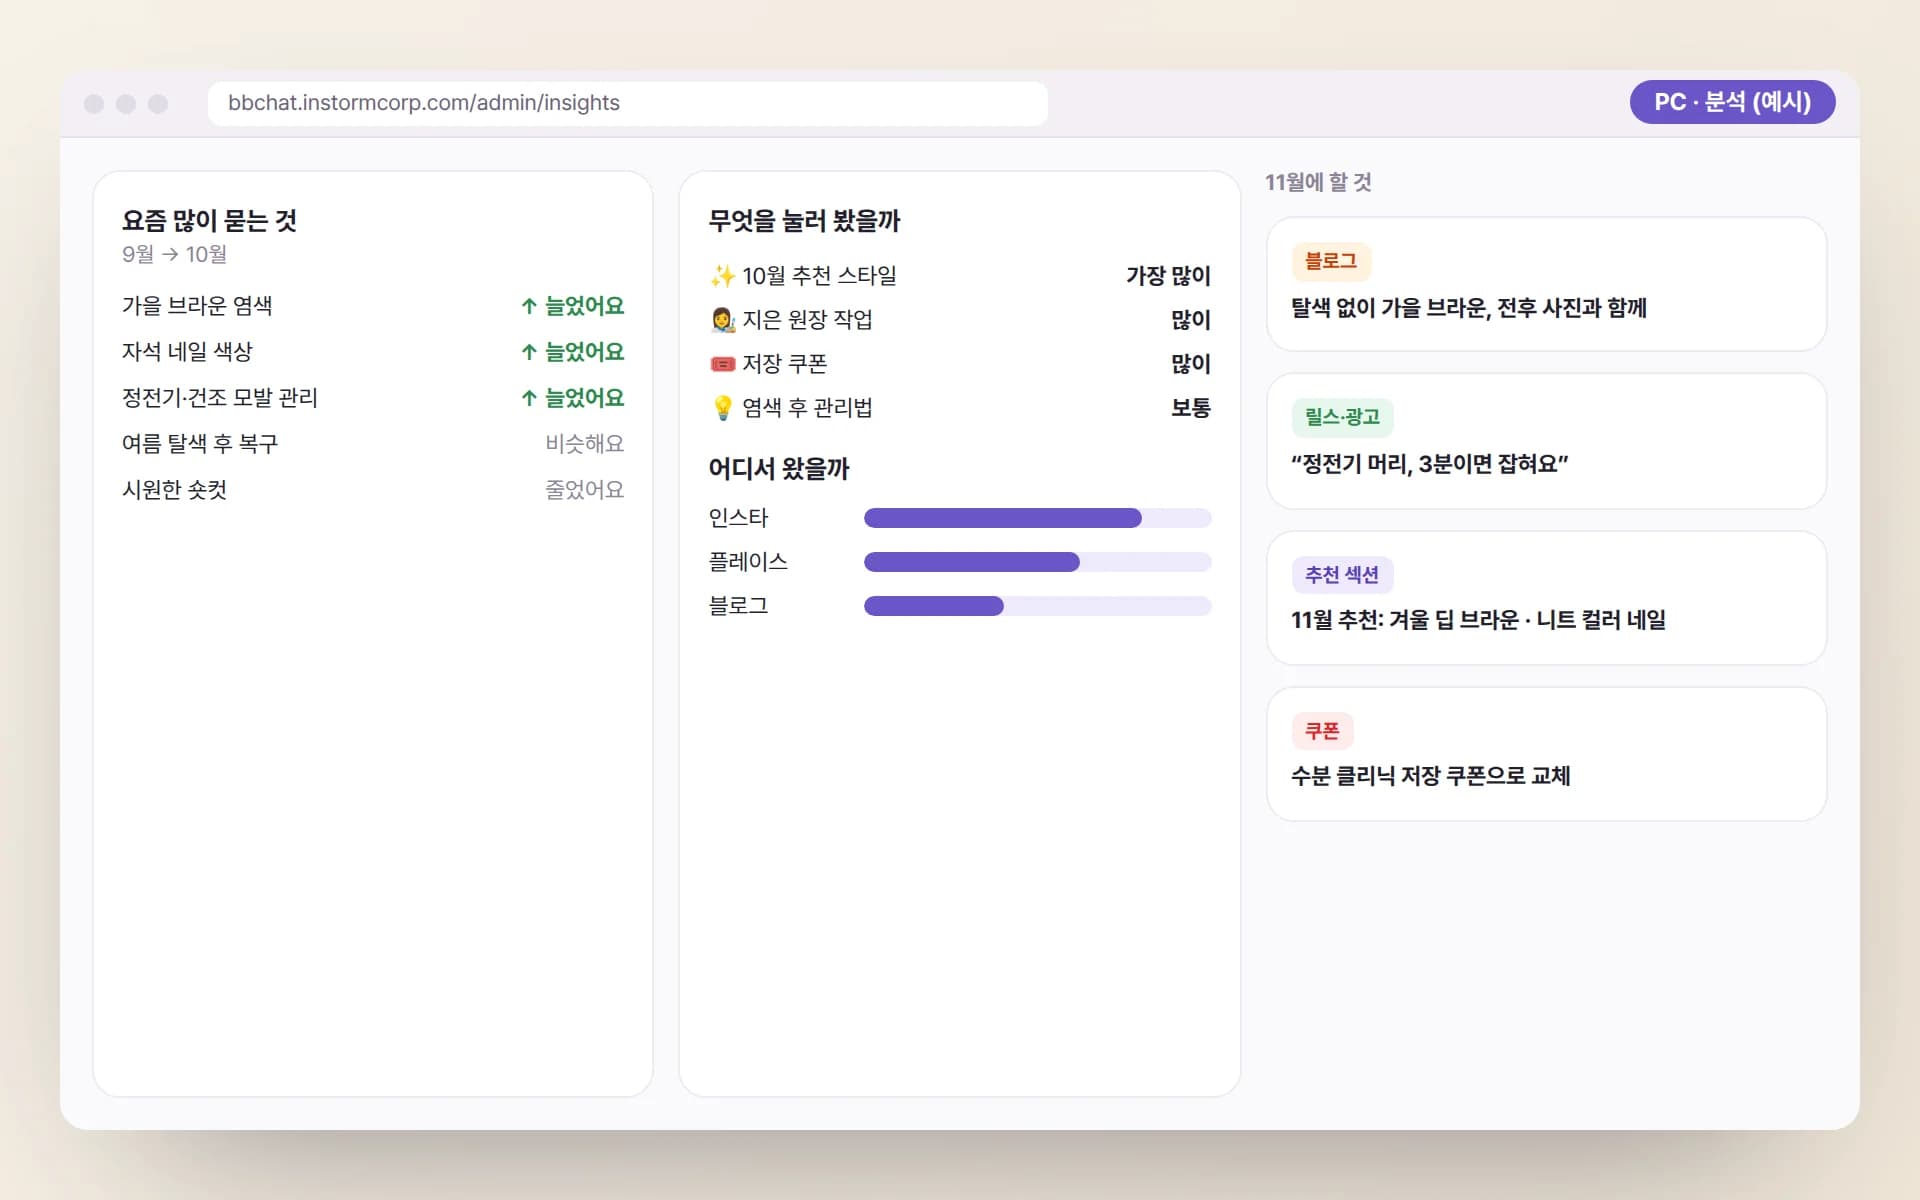This screenshot has height=1200, width=1920.
Task: Open the 추천 섹션 card for 11월 추천
Action: click(1546, 598)
